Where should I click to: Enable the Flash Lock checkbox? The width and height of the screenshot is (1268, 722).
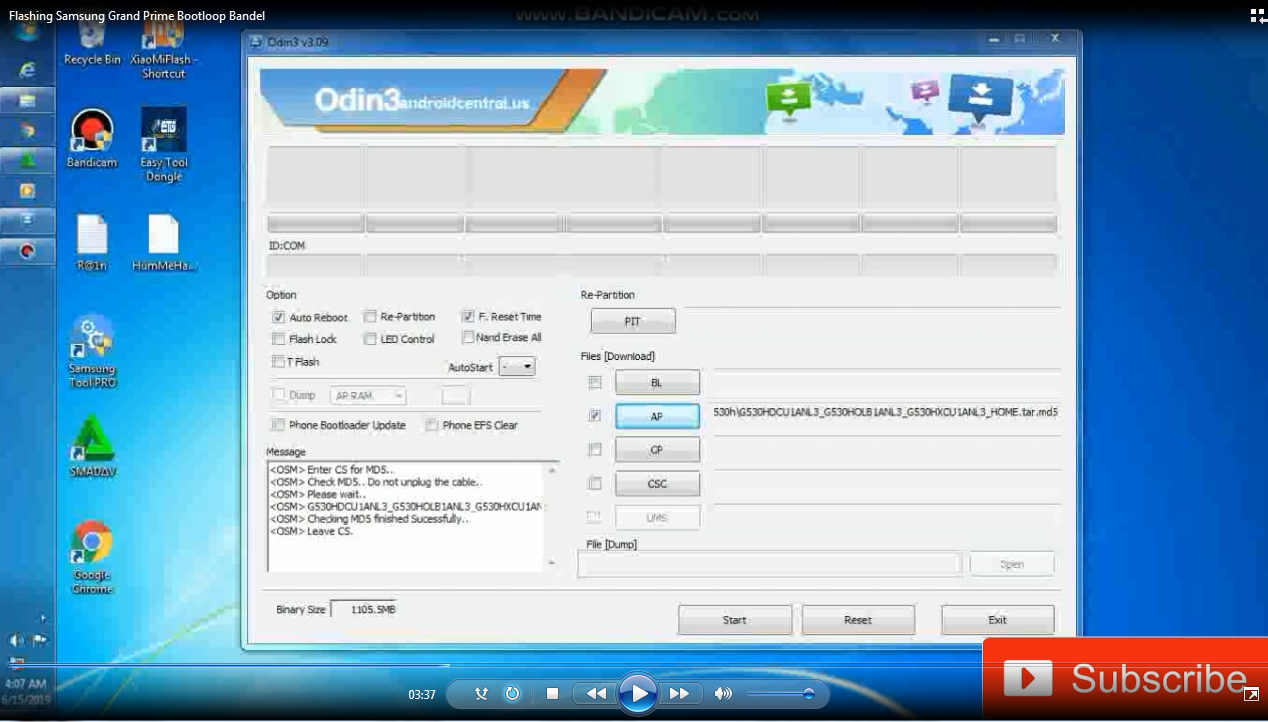tap(279, 339)
